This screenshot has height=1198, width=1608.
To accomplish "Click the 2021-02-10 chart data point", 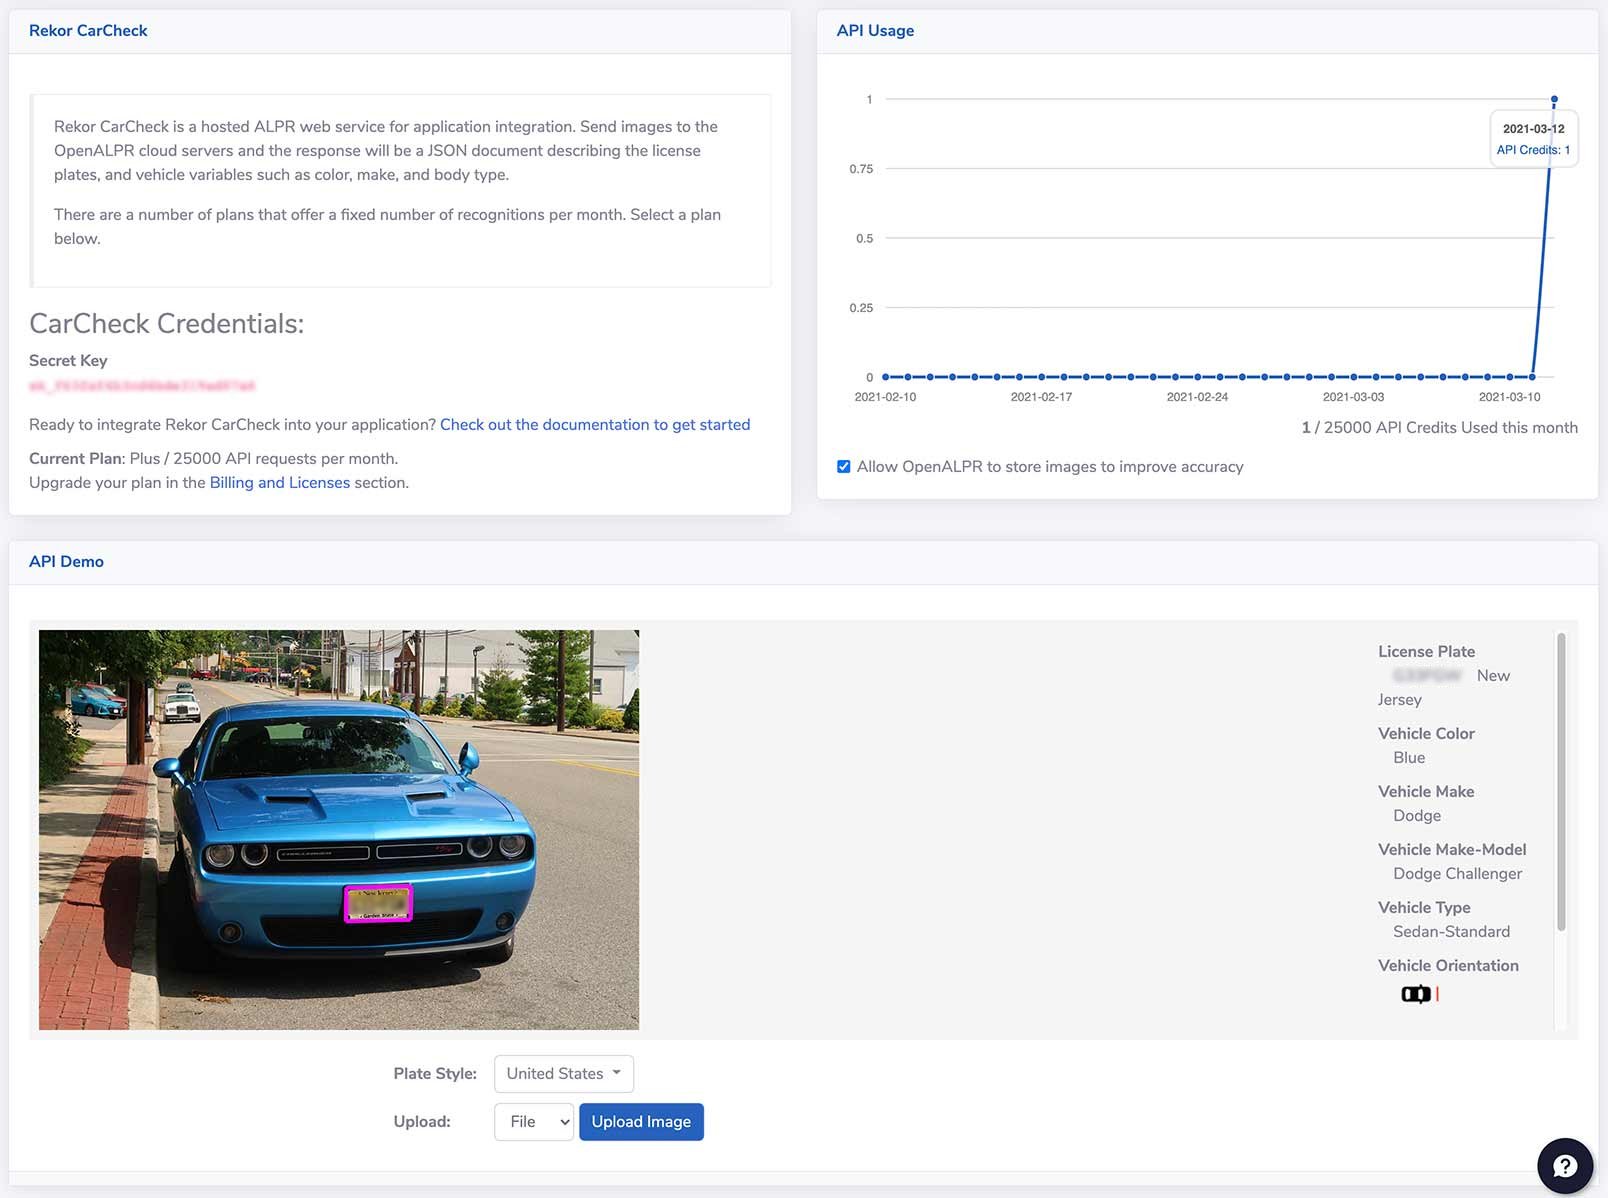I will click(886, 377).
